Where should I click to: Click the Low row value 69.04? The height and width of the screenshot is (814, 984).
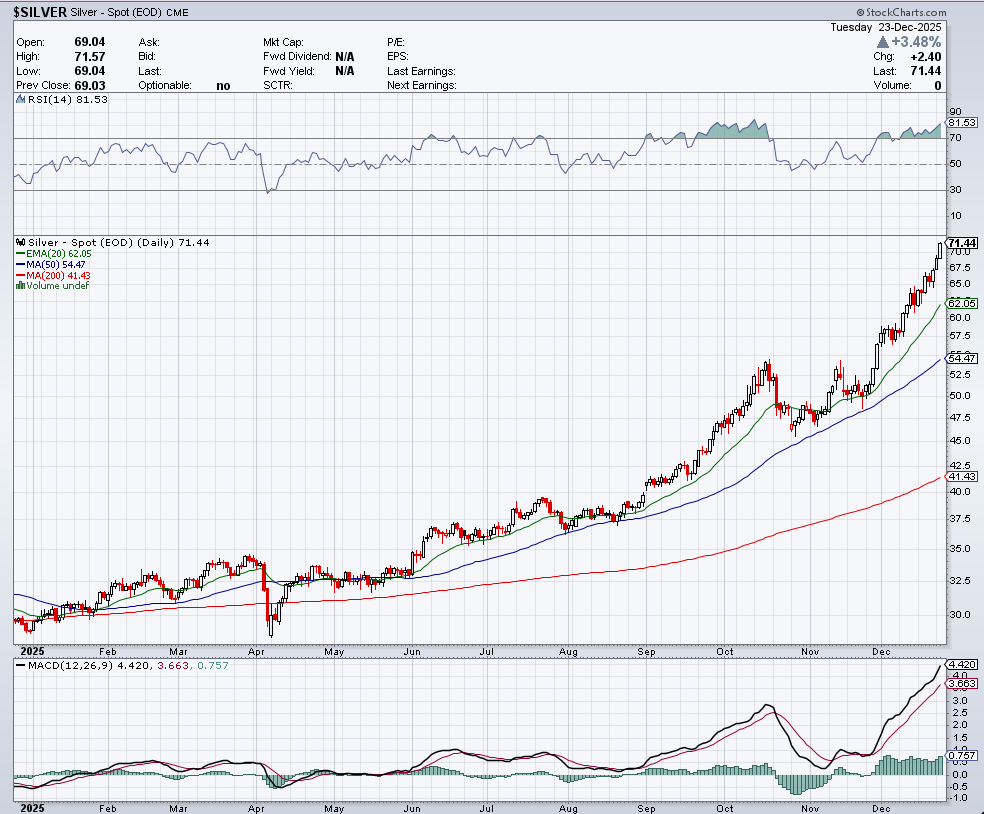point(90,71)
